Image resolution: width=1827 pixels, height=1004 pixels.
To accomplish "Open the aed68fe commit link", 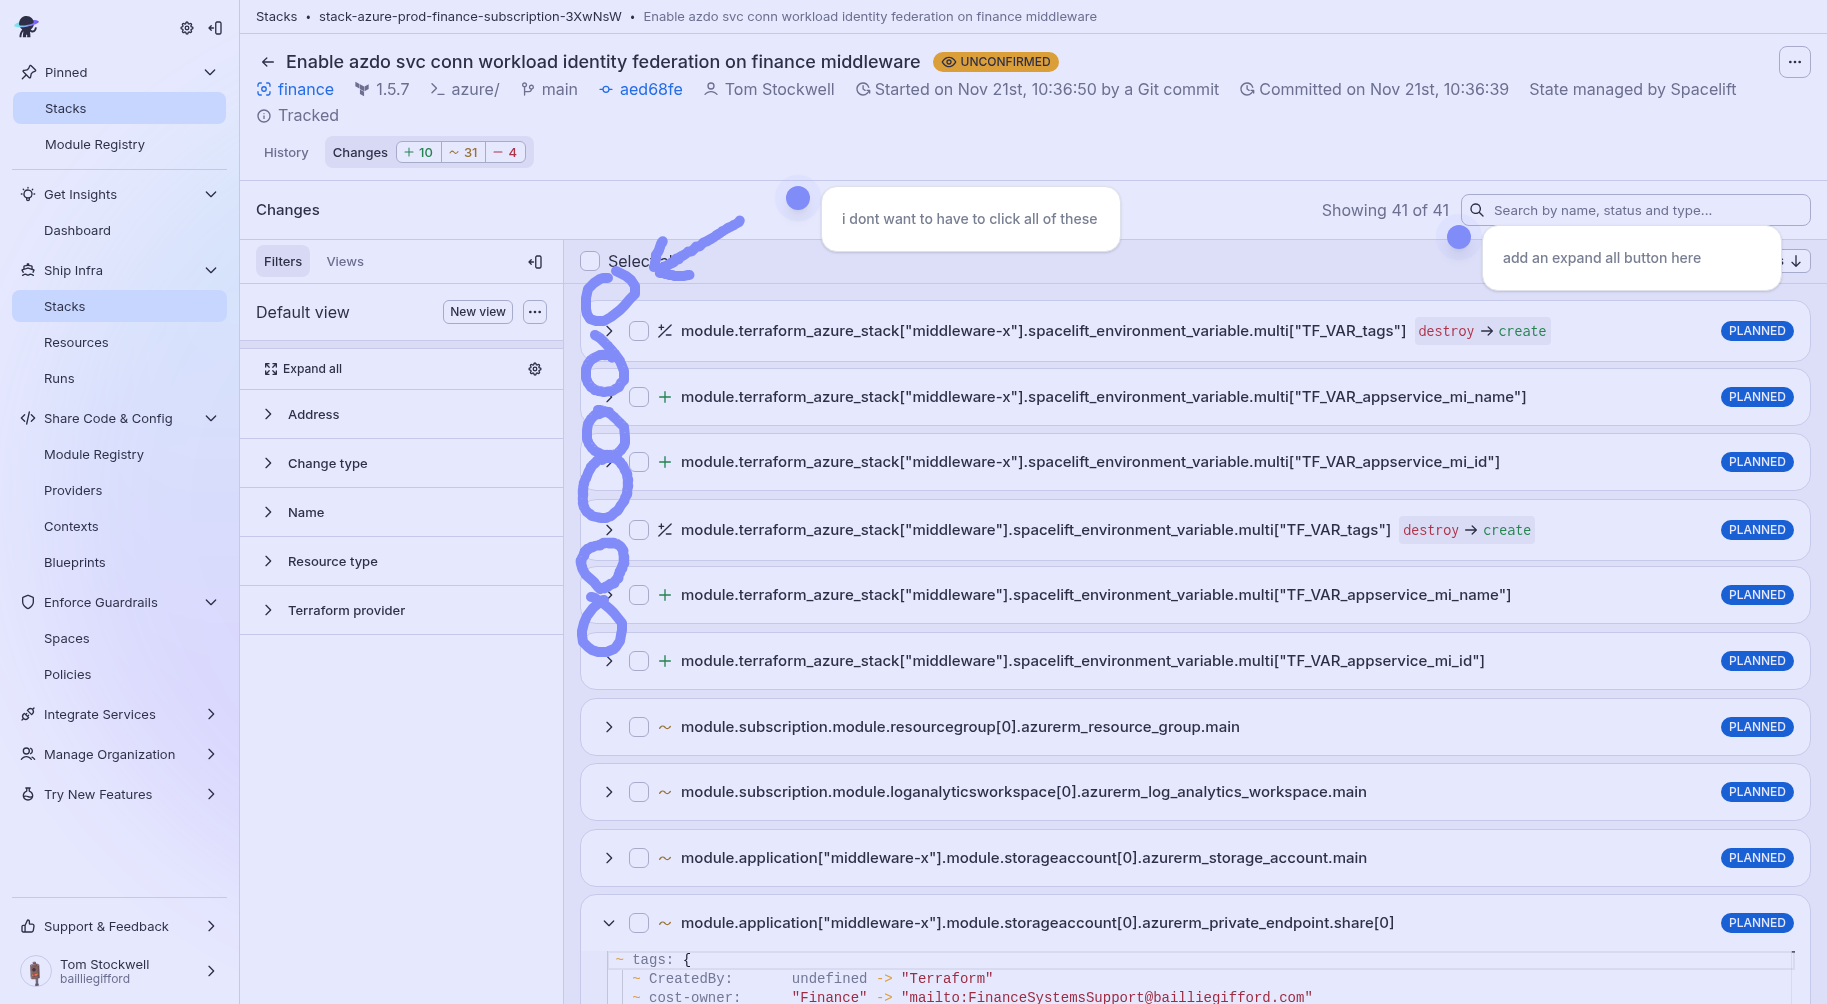I will click(x=650, y=90).
